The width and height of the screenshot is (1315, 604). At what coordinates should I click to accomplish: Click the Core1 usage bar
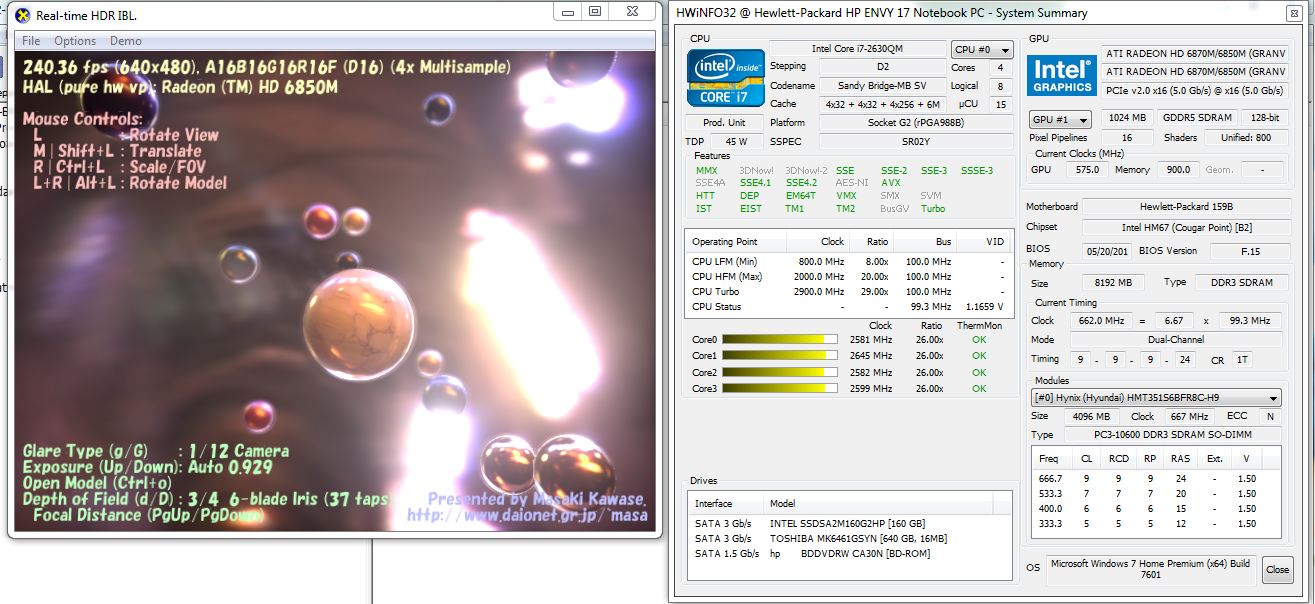pos(780,356)
